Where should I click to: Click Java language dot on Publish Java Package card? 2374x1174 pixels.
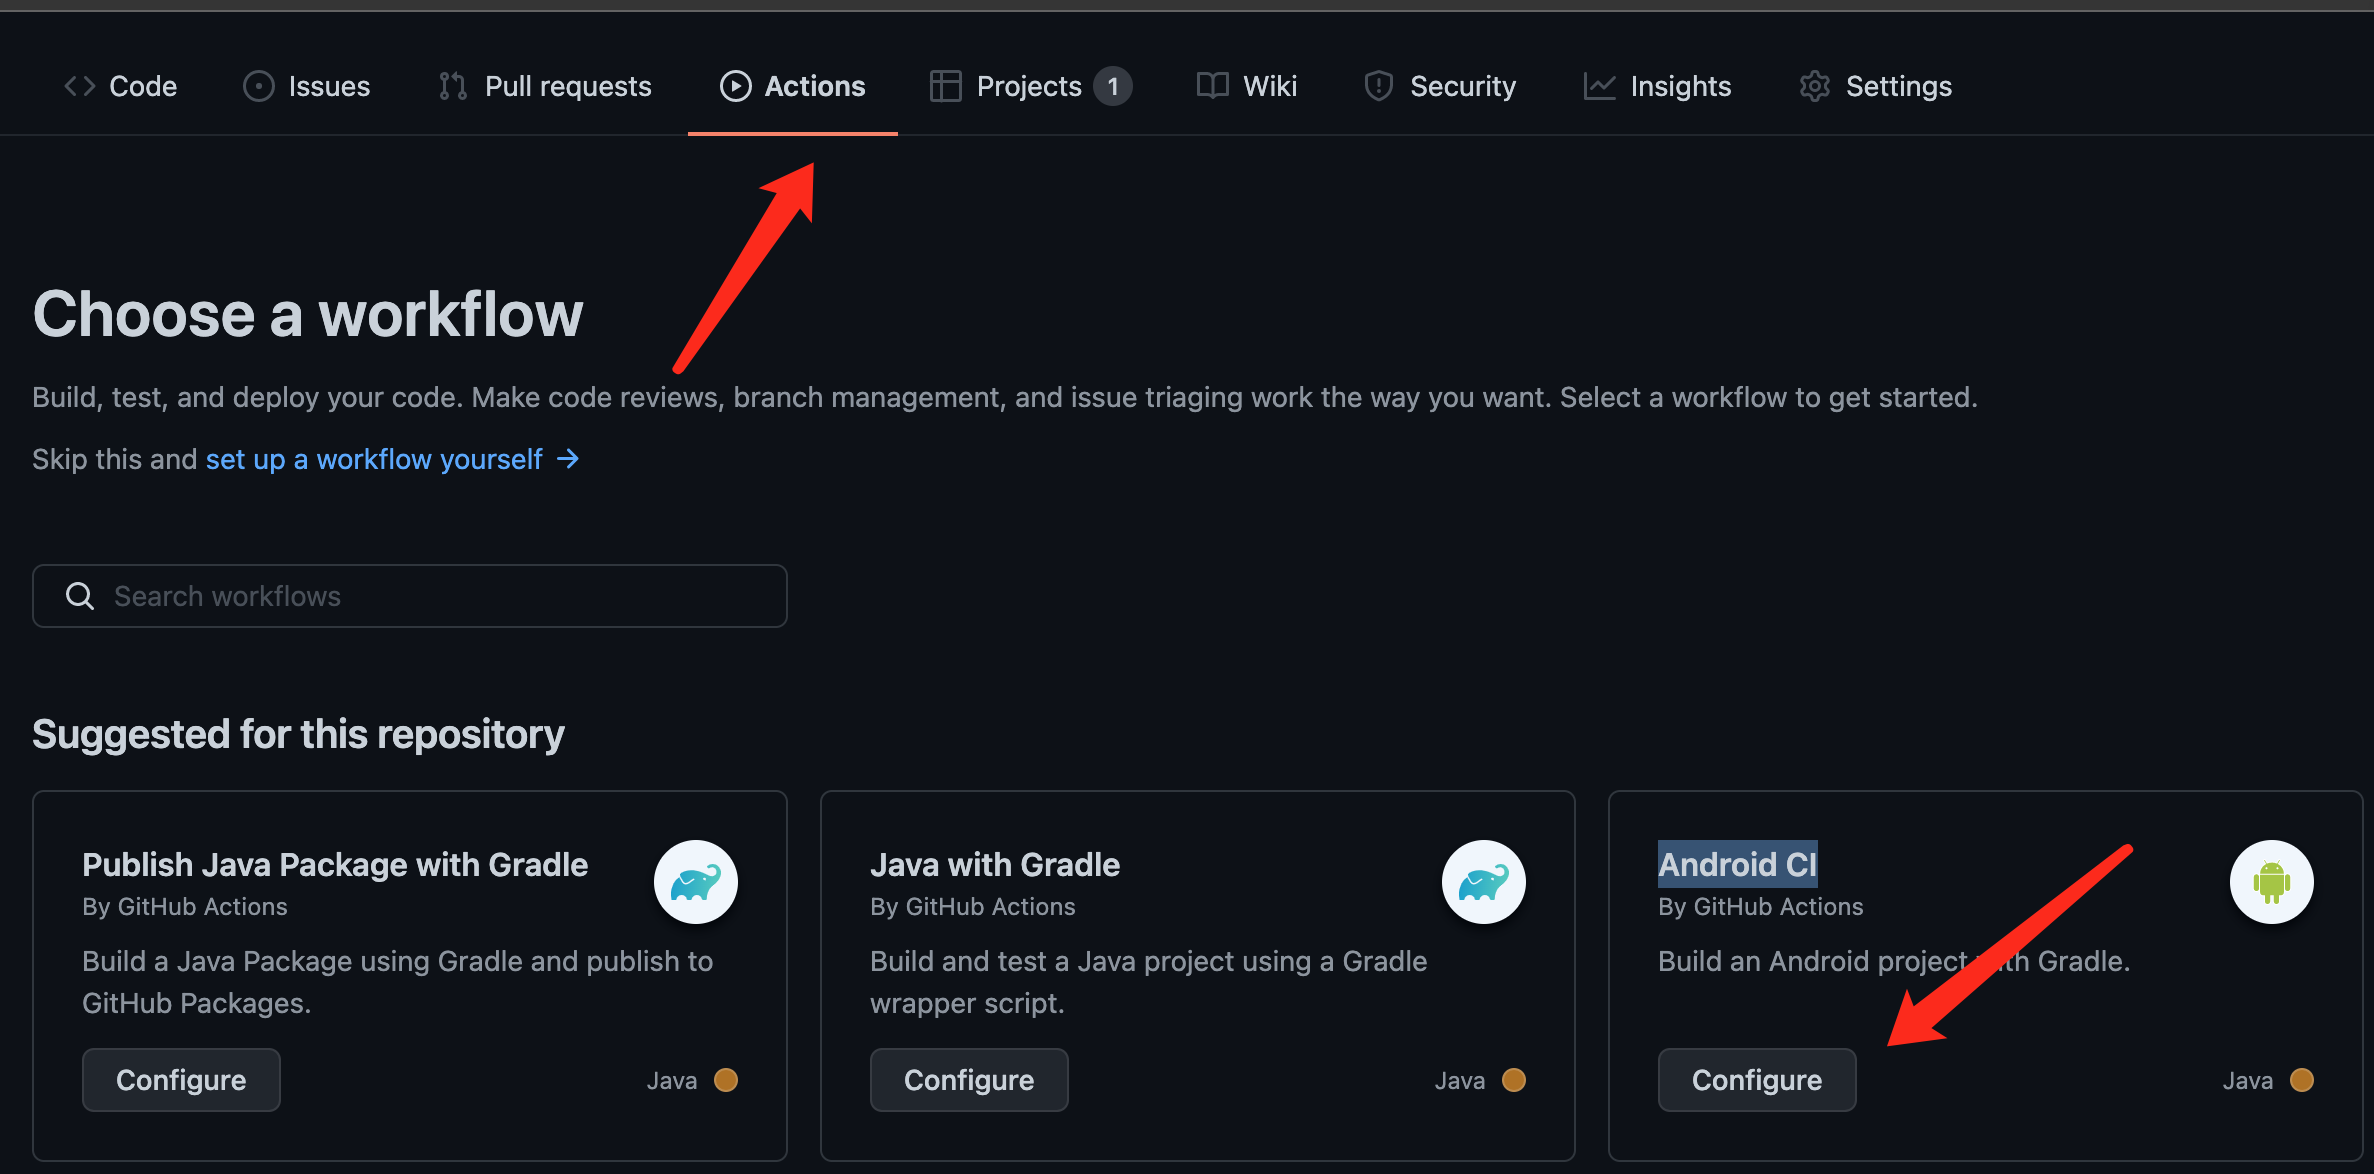pyautogui.click(x=726, y=1080)
